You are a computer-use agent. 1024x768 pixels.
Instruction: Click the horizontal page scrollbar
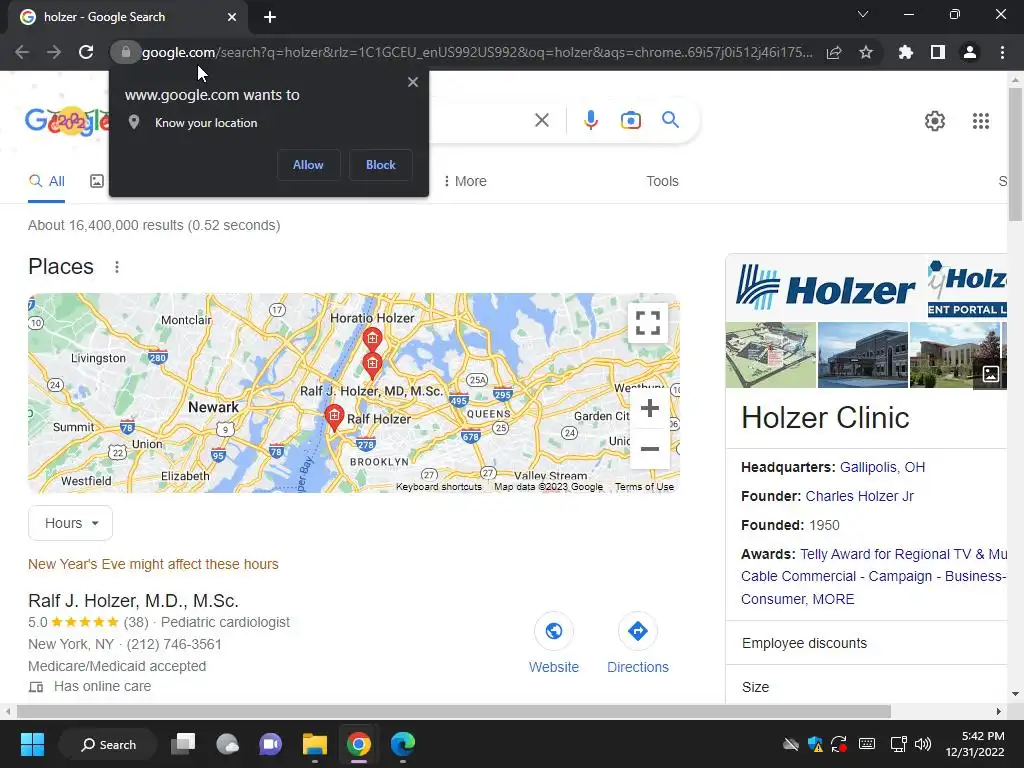(454, 711)
